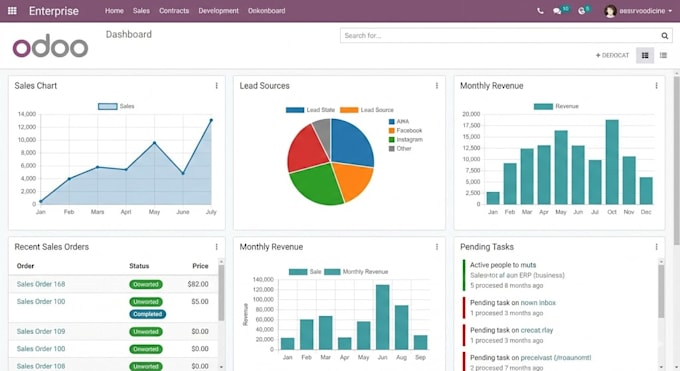This screenshot has width=680, height=371.
Task: Click the Jun bar in bottom Monthly Revenue
Action: pyautogui.click(x=382, y=317)
